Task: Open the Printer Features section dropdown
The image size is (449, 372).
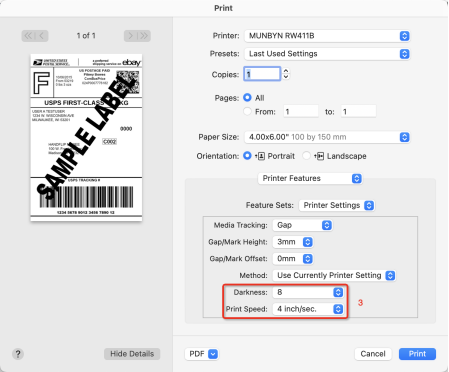Action: click(x=310, y=178)
